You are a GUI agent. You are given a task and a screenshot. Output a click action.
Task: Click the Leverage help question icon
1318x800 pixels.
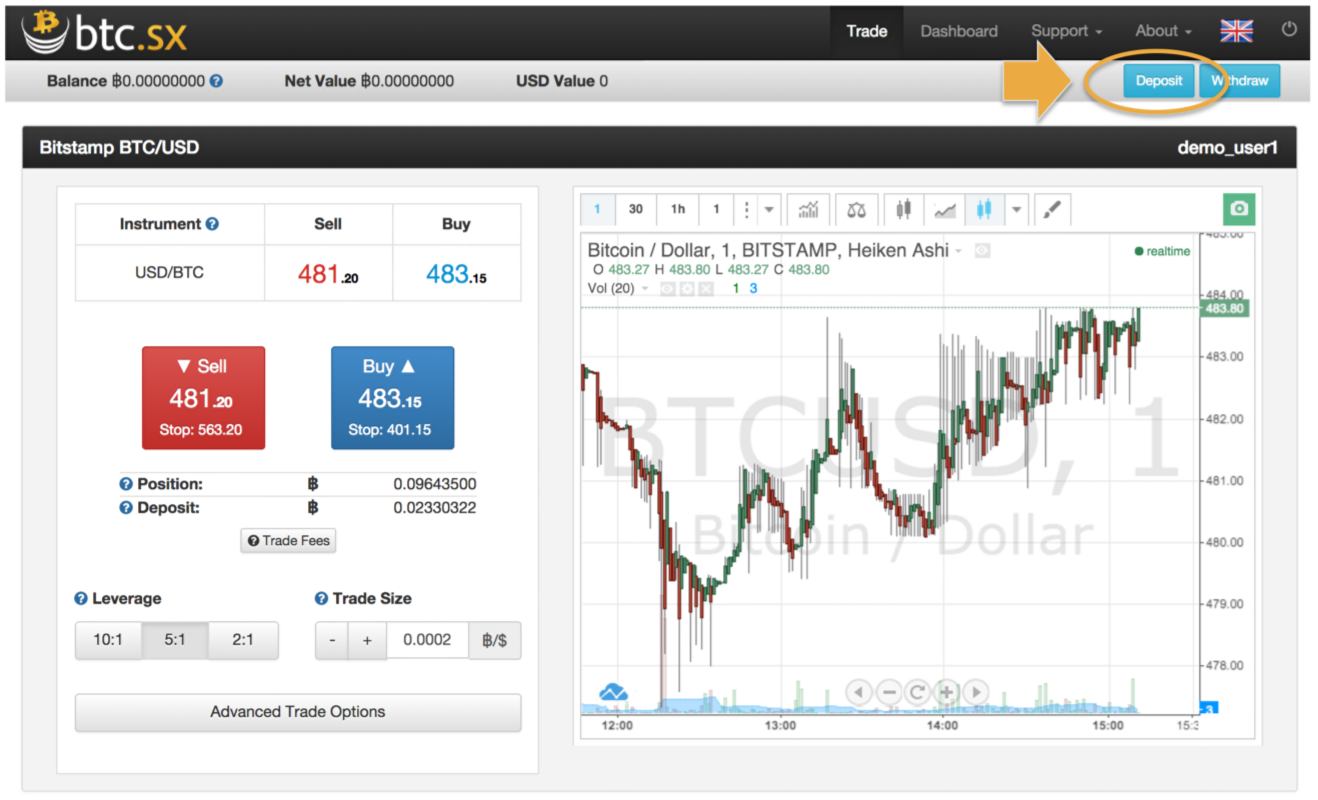81,599
